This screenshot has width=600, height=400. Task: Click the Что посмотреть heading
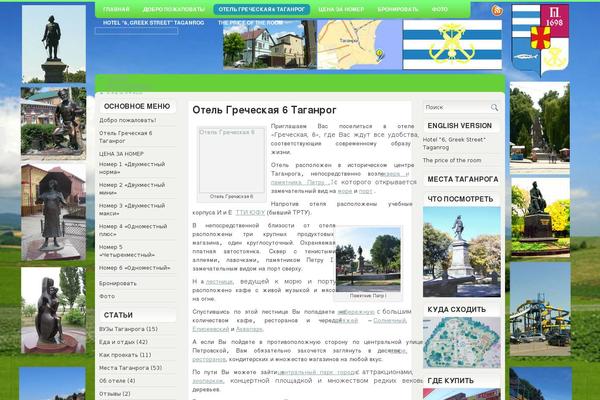click(x=460, y=199)
